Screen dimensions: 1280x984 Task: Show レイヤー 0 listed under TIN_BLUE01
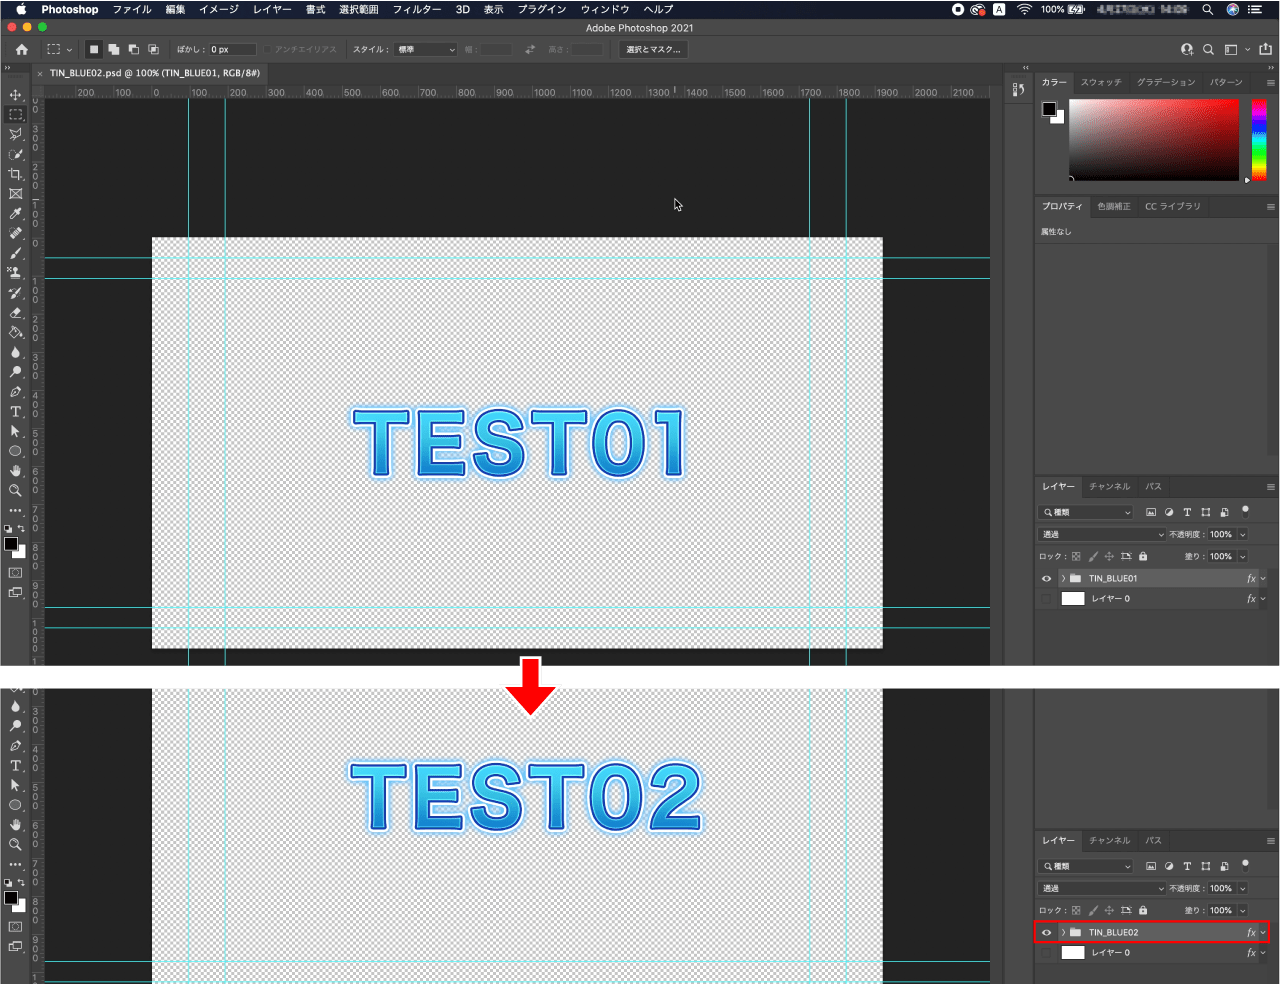(1047, 599)
